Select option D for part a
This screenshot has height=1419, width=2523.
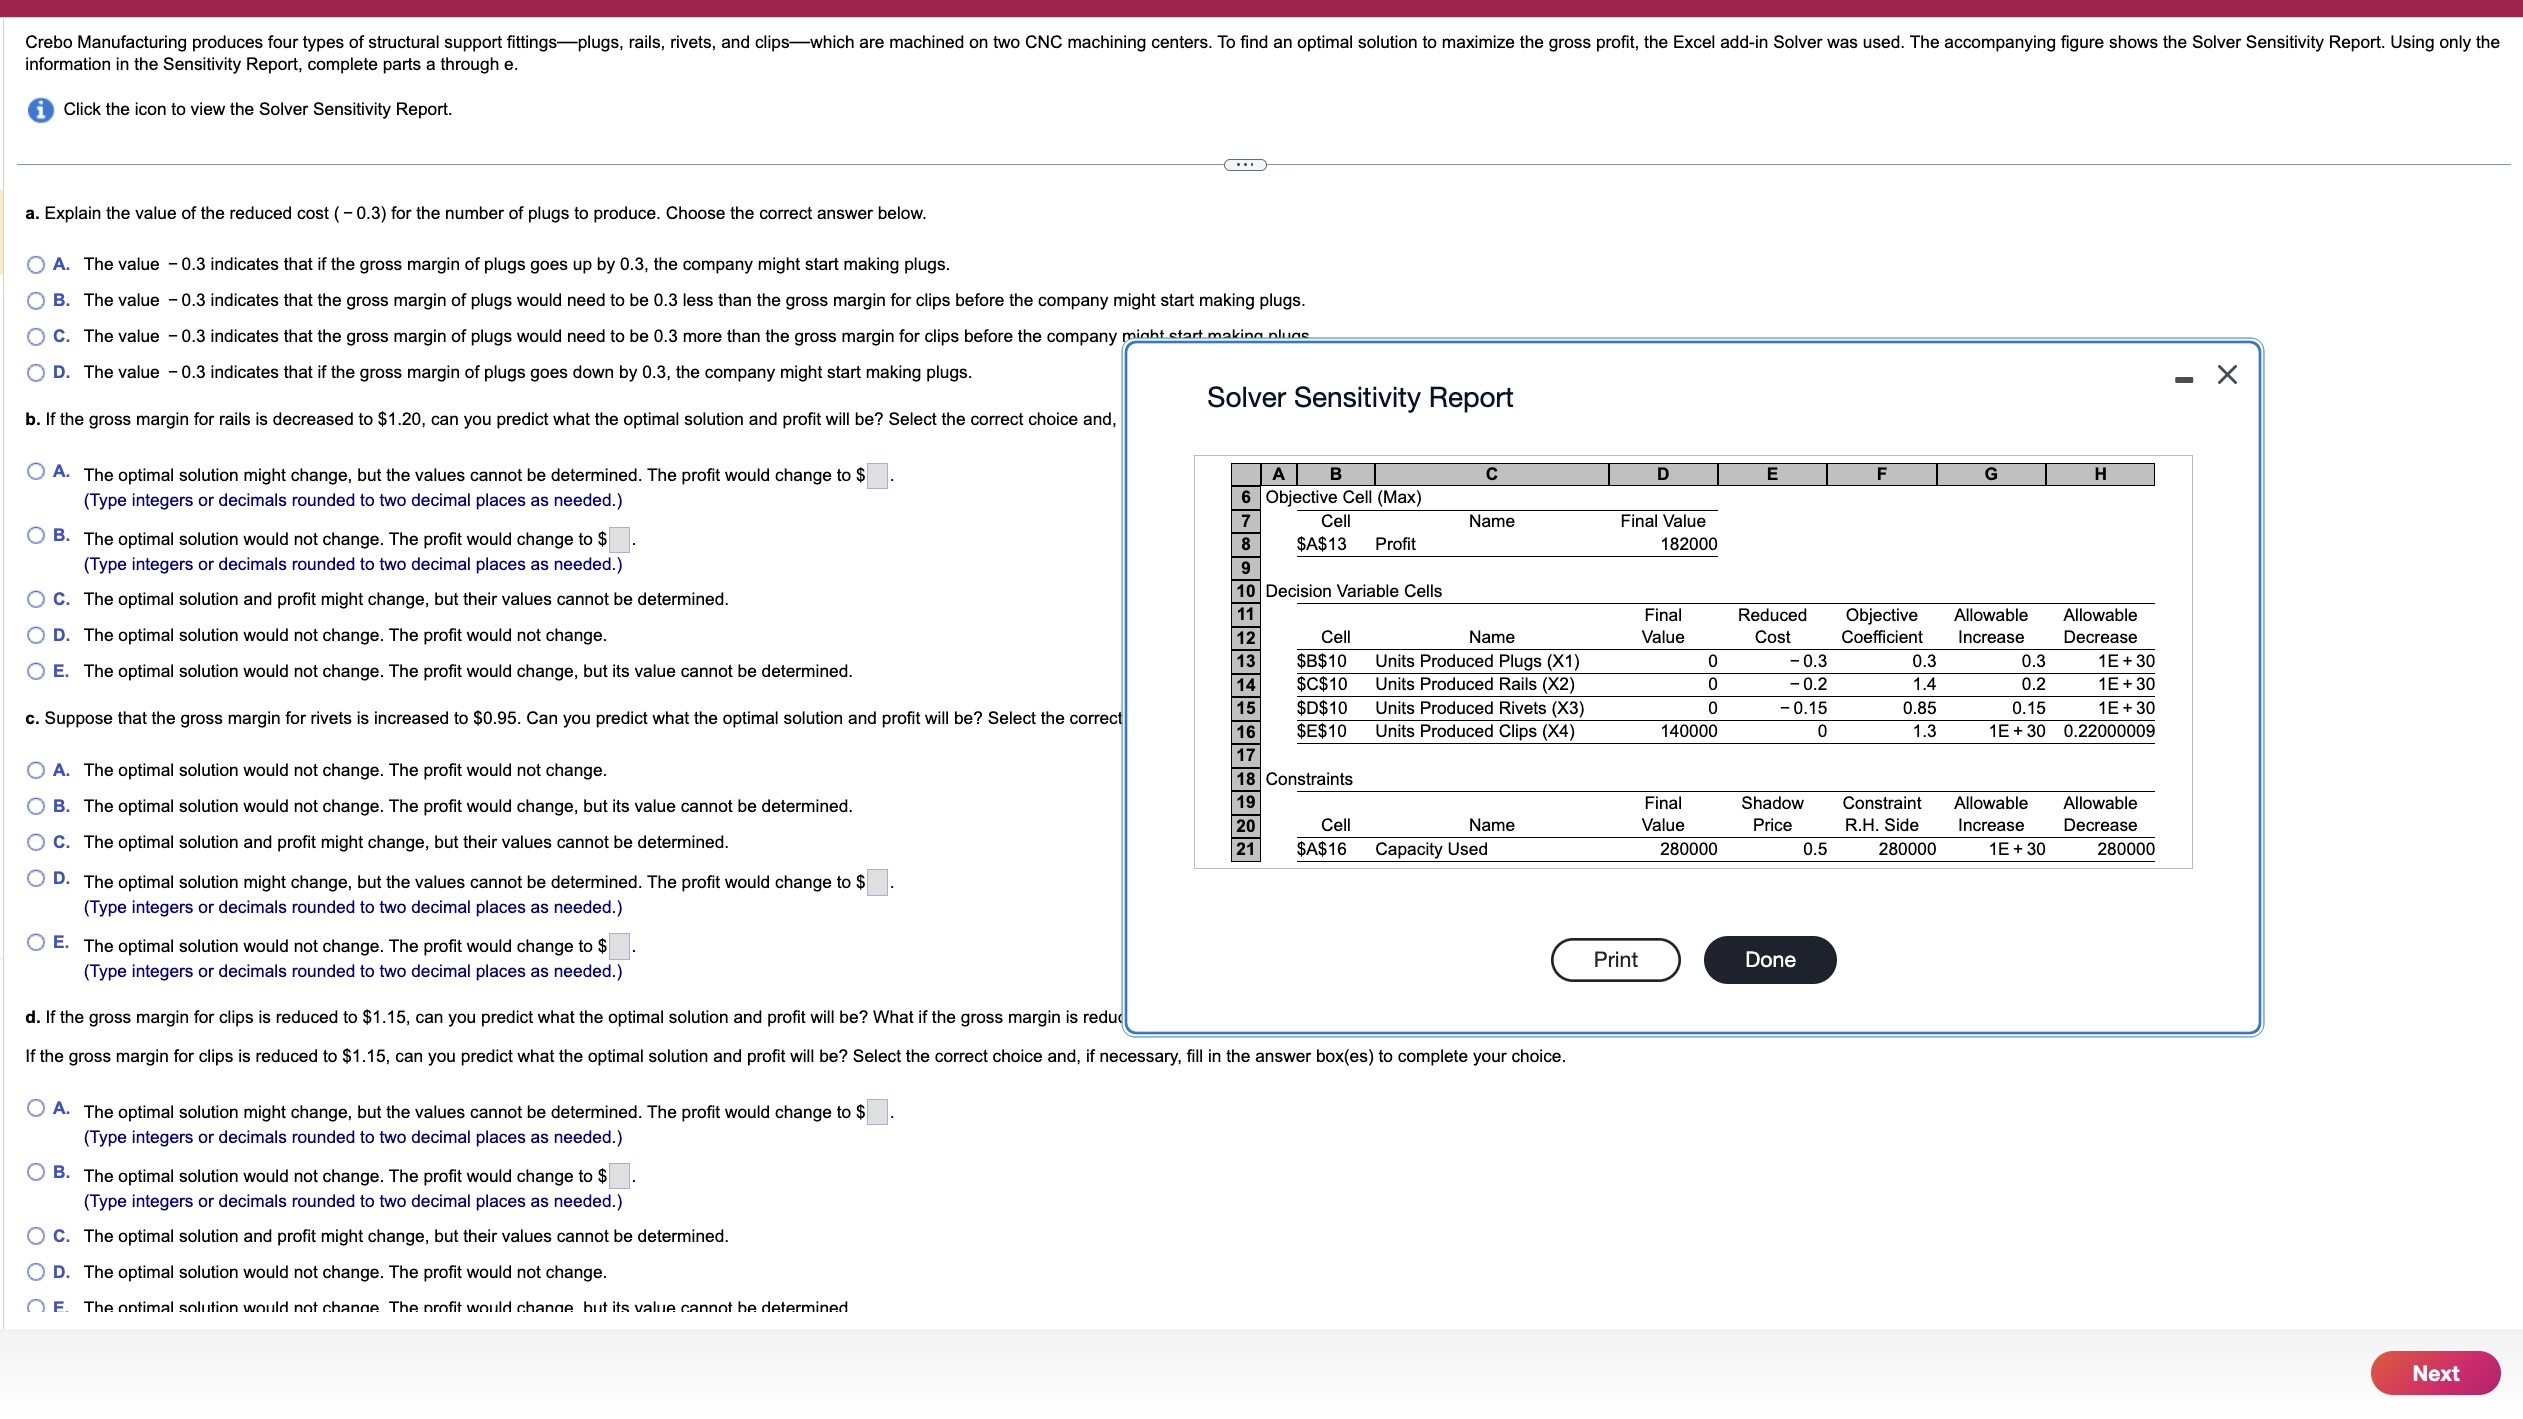coord(36,373)
